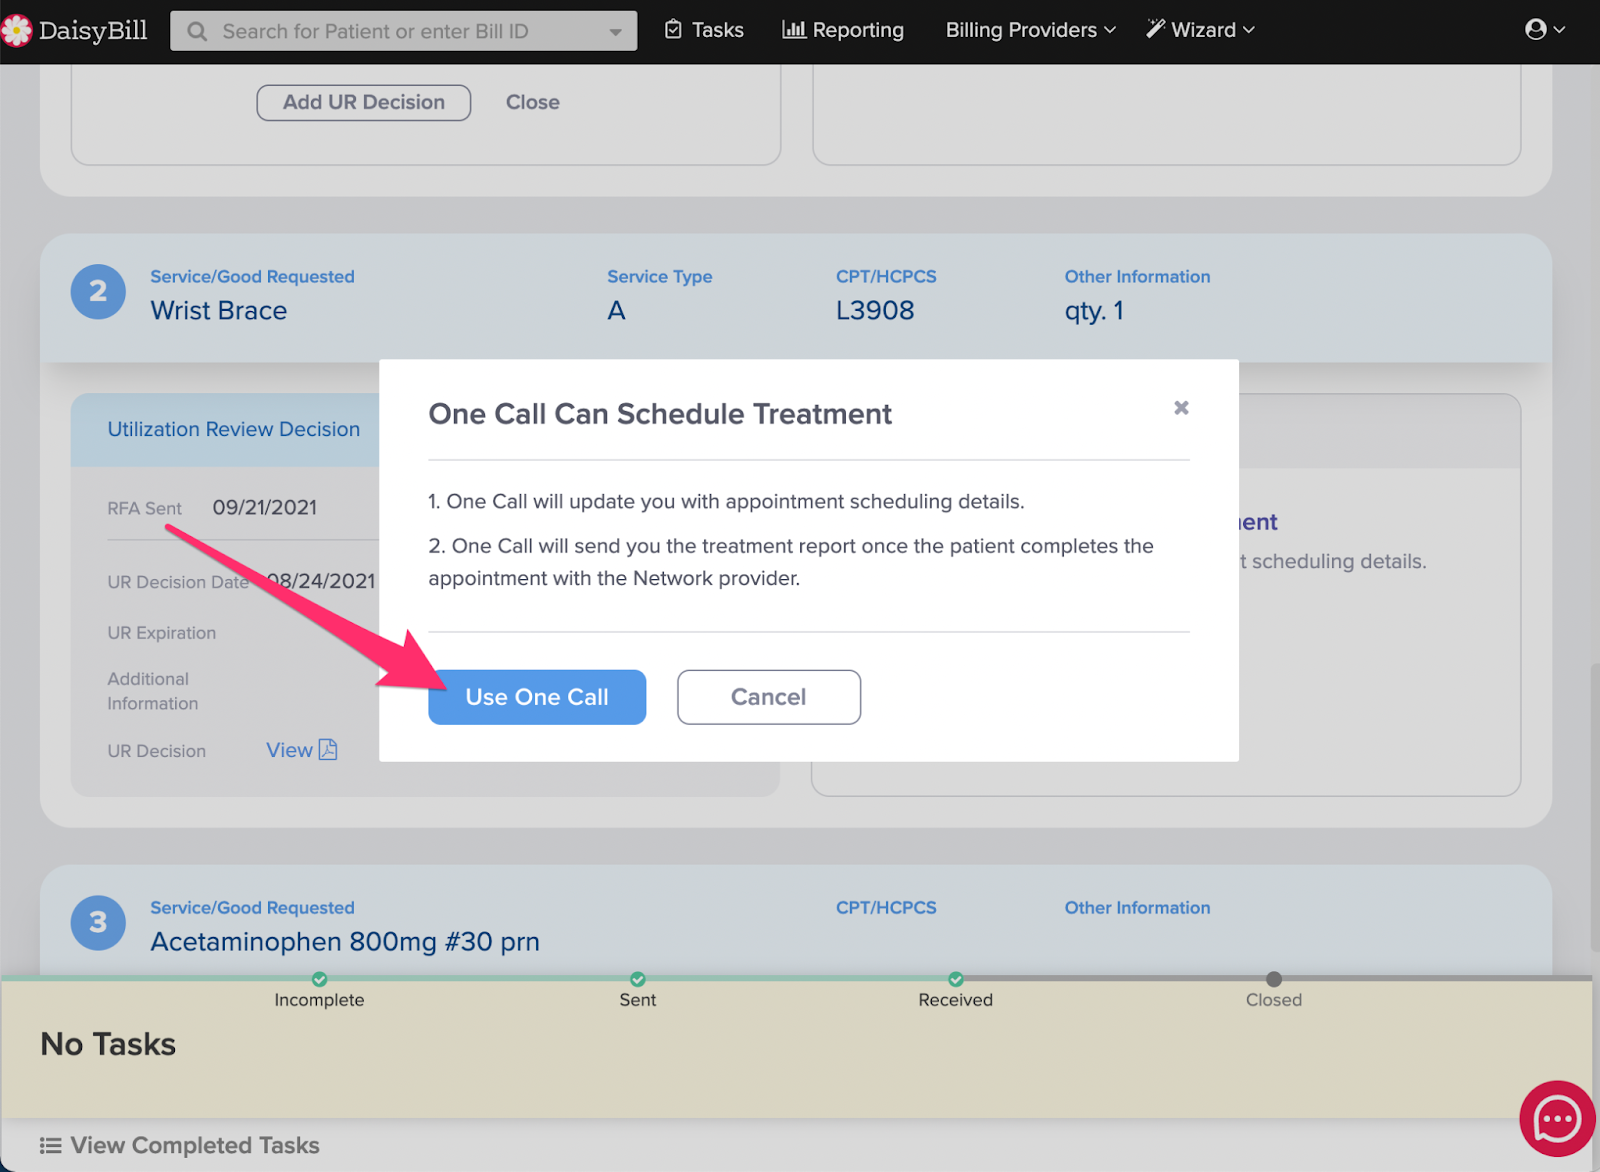Screen dimensions: 1600x1172
Task: Click the Received status checkmark
Action: tap(956, 979)
